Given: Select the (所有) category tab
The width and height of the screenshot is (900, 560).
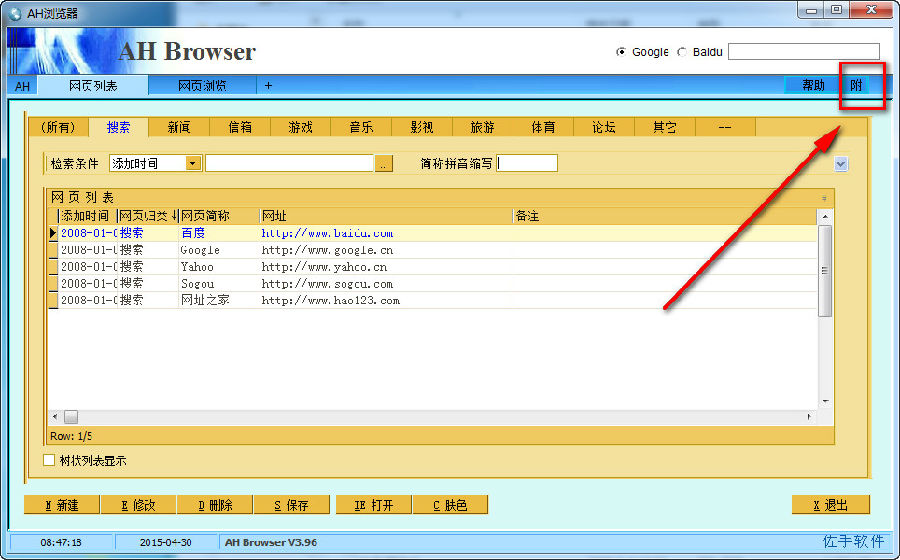Looking at the screenshot, I should tap(59, 127).
